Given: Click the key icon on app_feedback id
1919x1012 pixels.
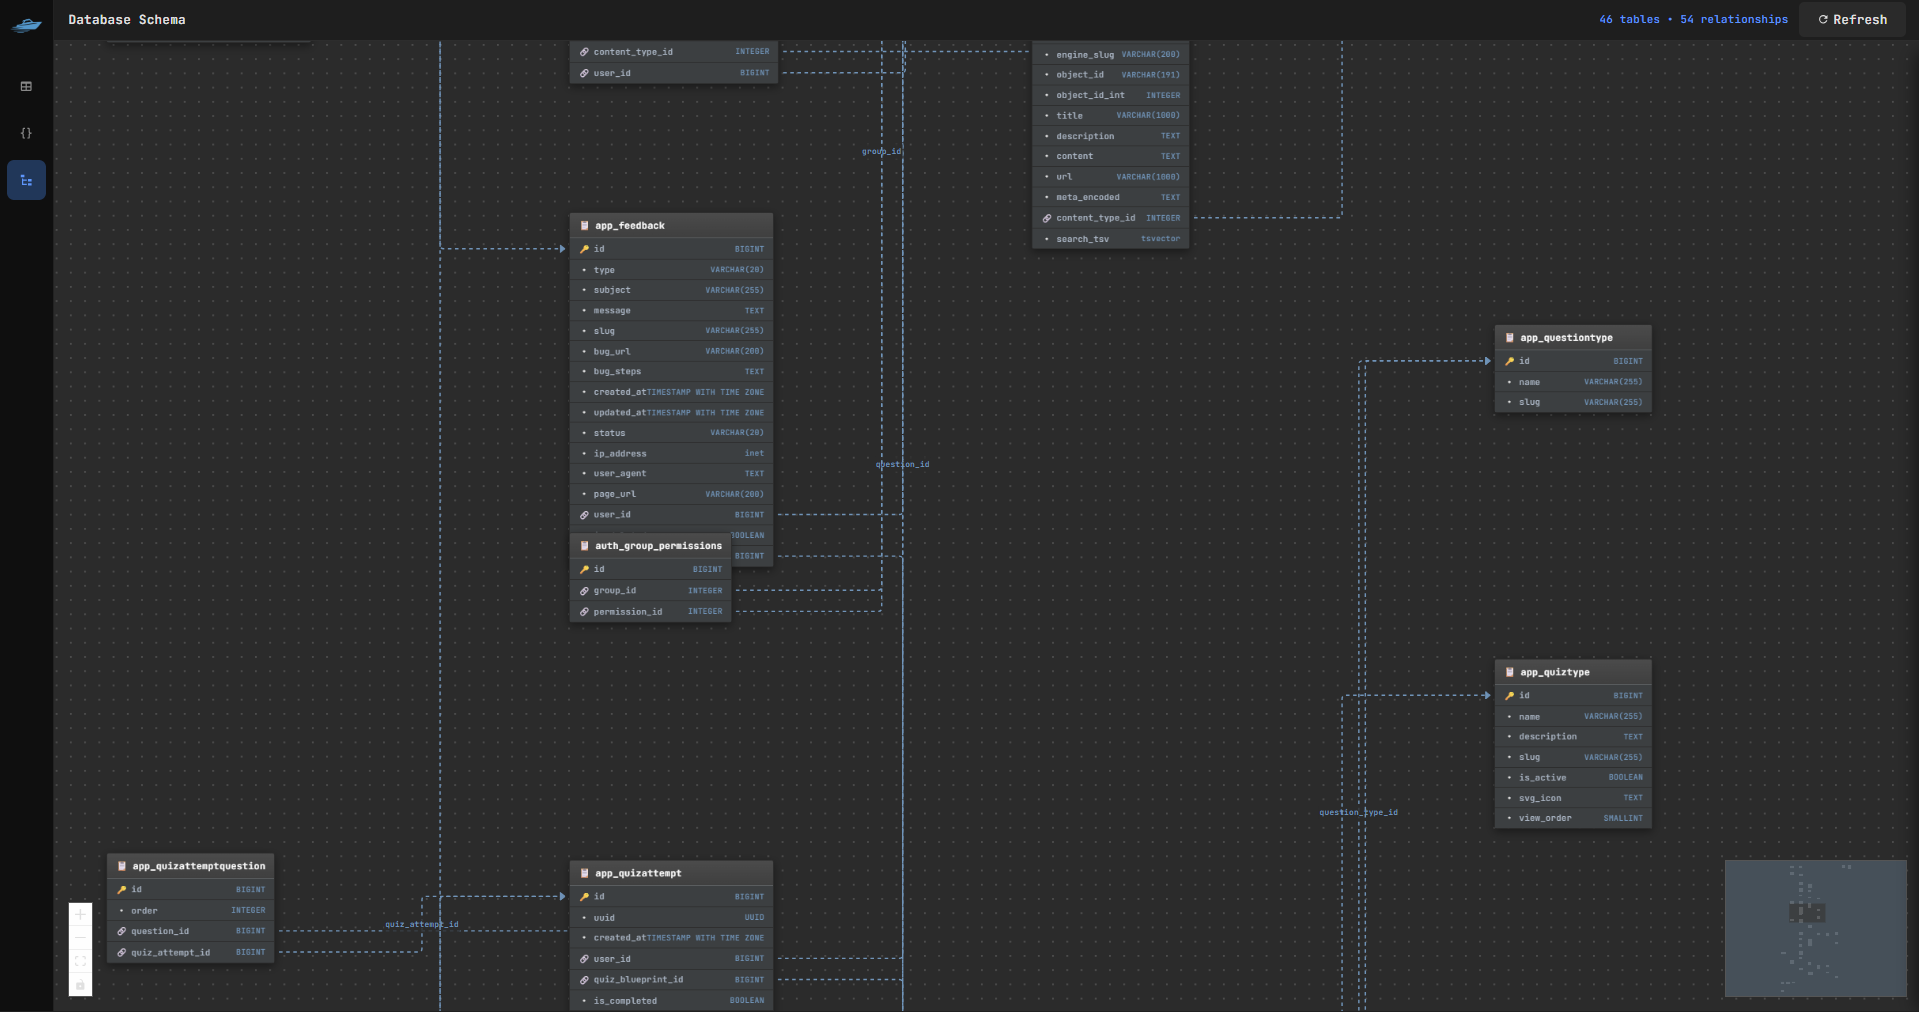Looking at the screenshot, I should [x=584, y=249].
